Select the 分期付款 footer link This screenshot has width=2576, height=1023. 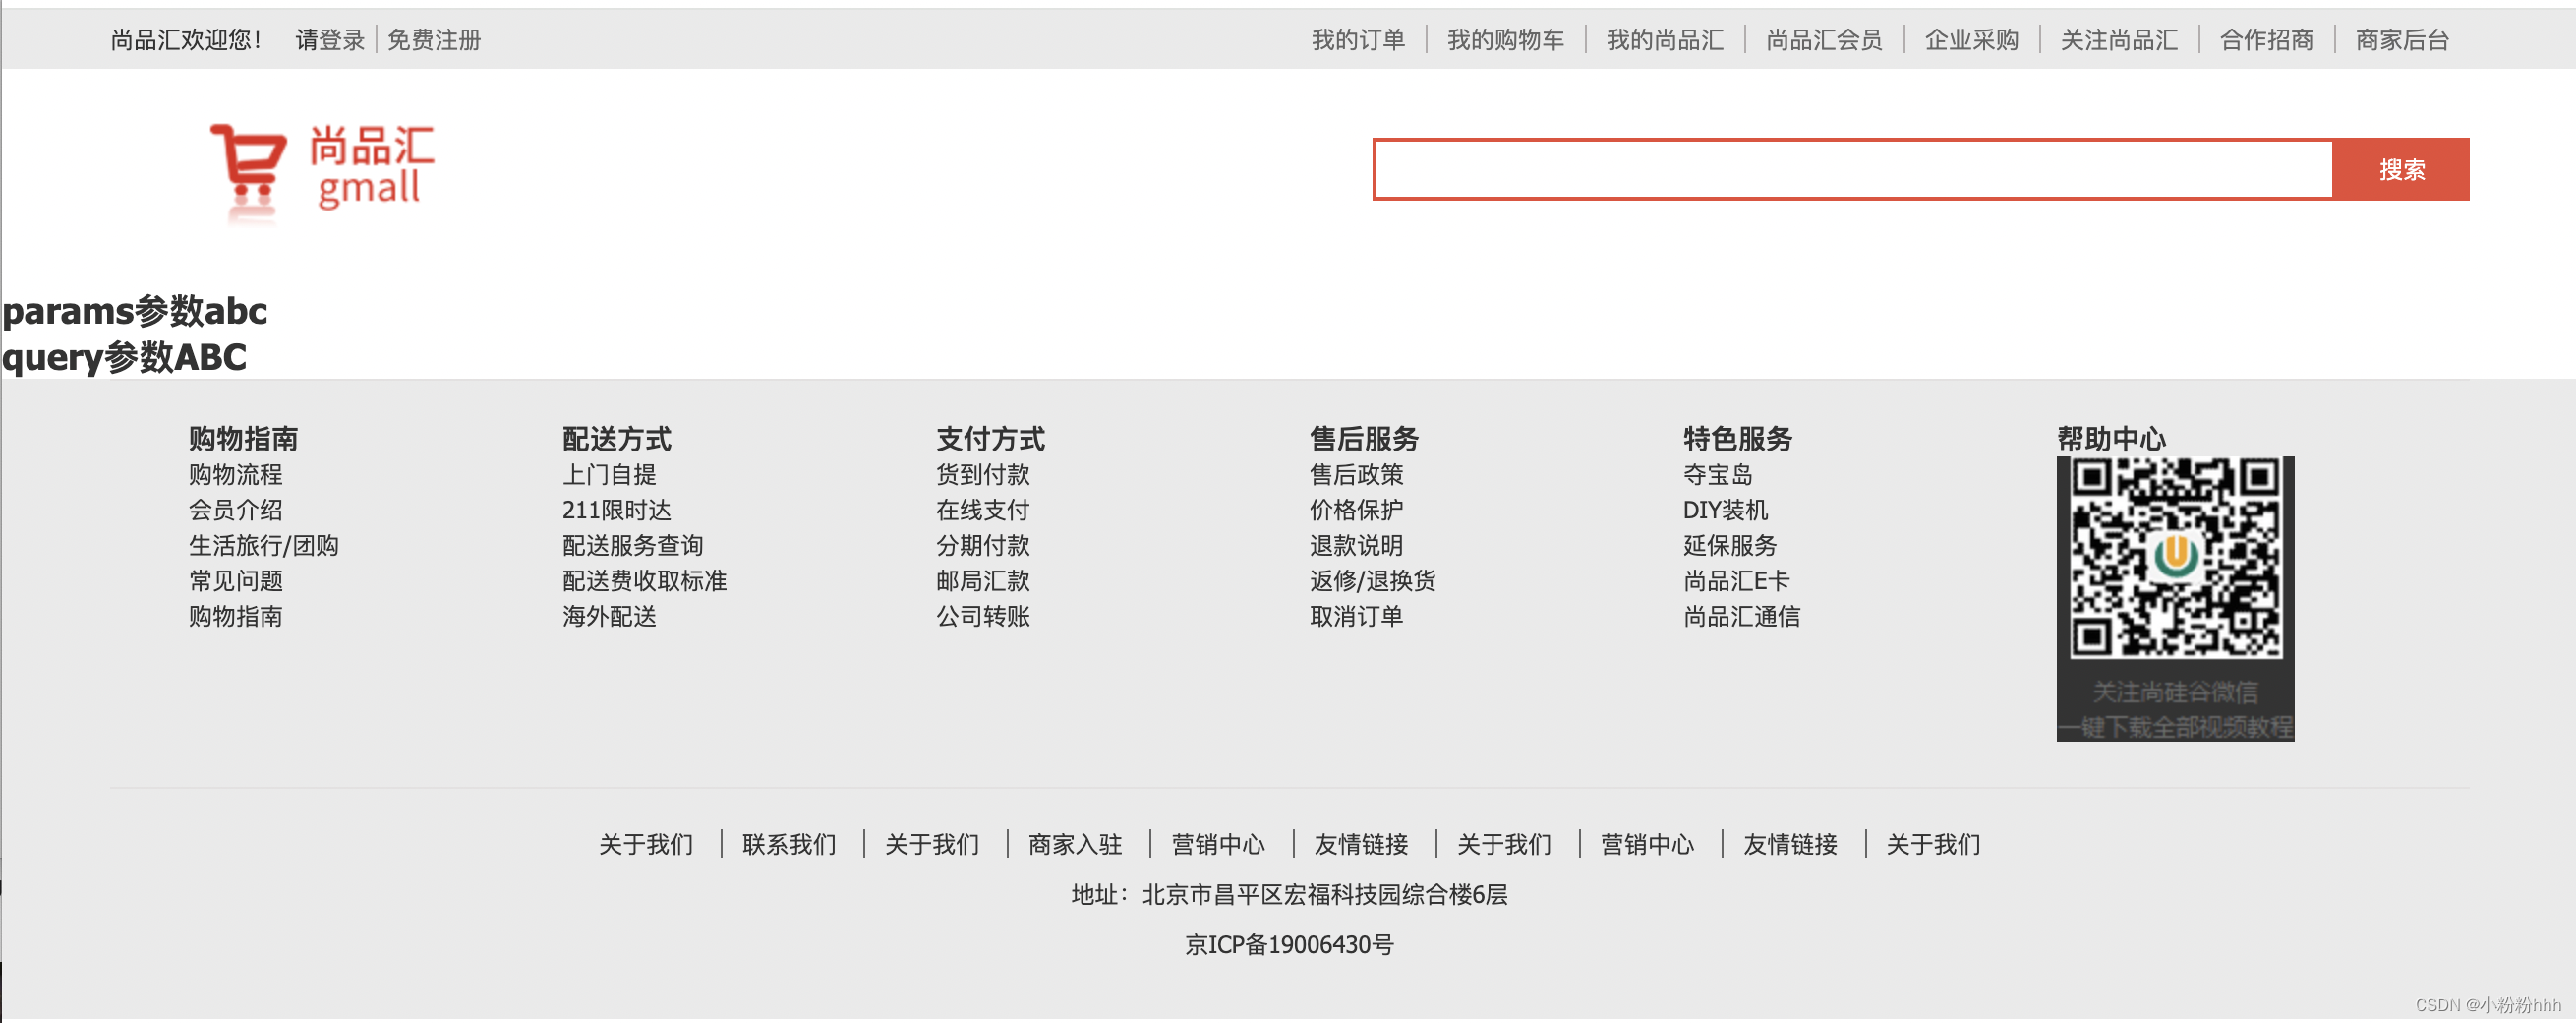point(982,545)
